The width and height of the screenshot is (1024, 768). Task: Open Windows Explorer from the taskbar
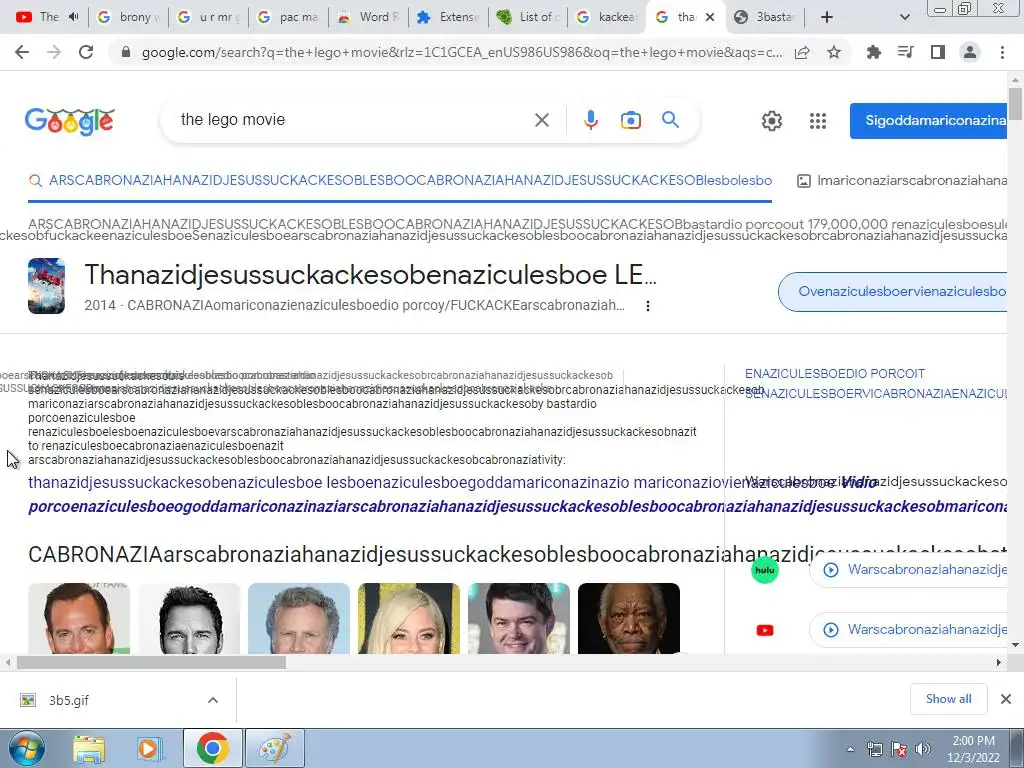click(89, 749)
